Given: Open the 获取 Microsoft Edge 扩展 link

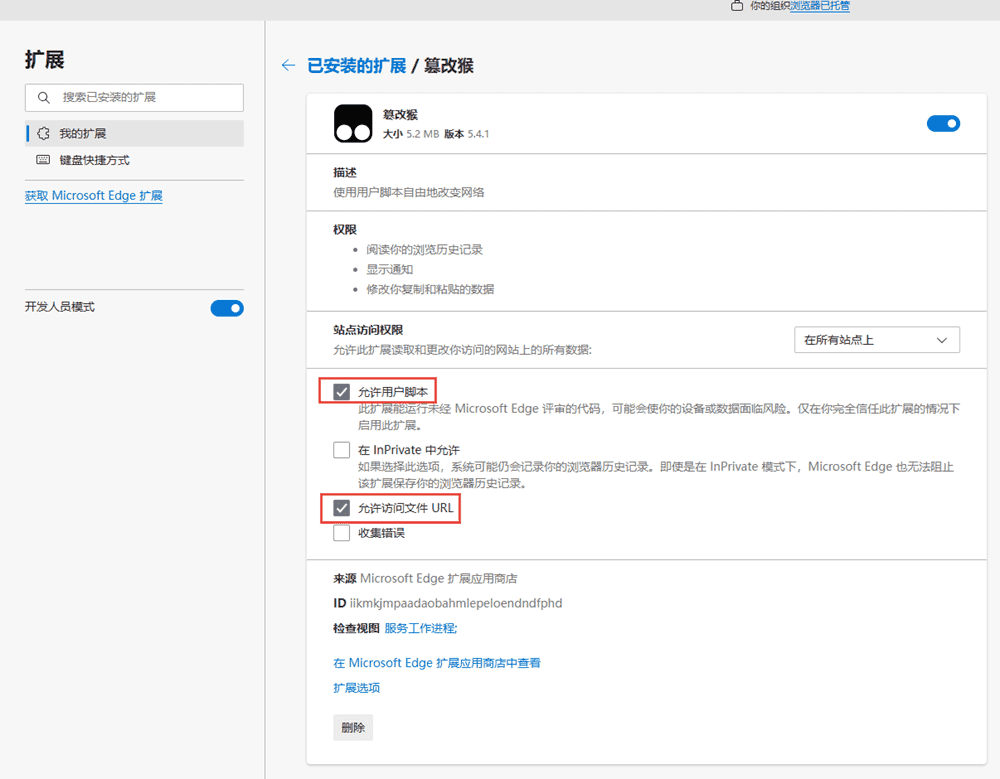Looking at the screenshot, I should tap(93, 196).
